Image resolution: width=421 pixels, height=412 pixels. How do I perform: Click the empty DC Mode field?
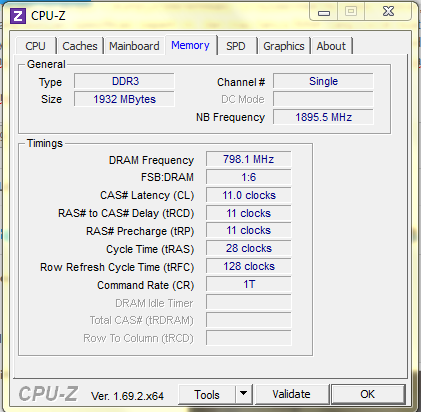tap(323, 99)
